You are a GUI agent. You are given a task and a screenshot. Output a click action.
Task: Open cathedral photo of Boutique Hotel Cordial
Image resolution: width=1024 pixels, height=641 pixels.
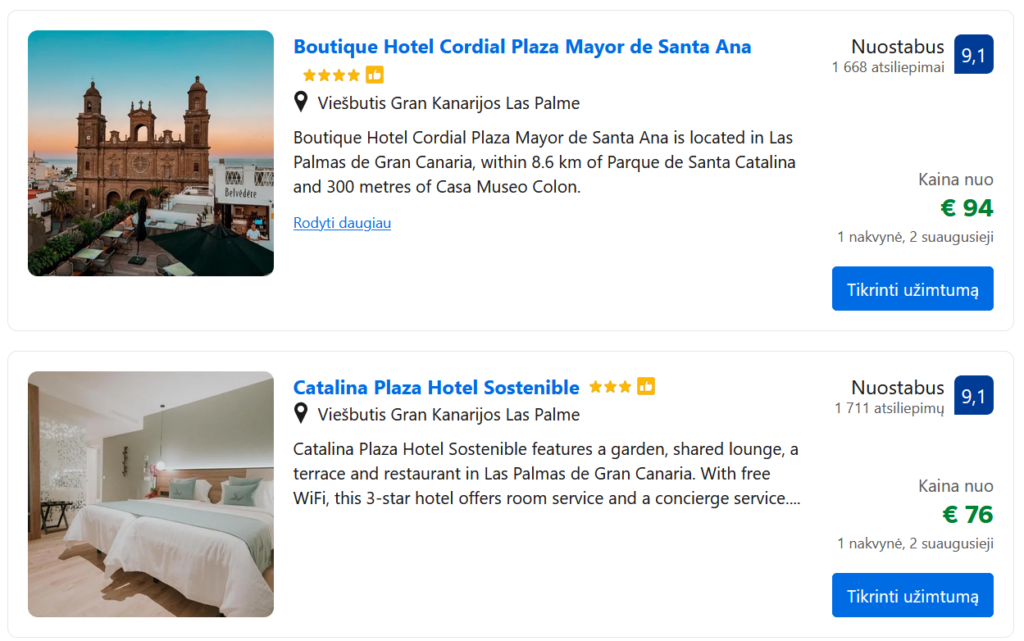(151, 153)
